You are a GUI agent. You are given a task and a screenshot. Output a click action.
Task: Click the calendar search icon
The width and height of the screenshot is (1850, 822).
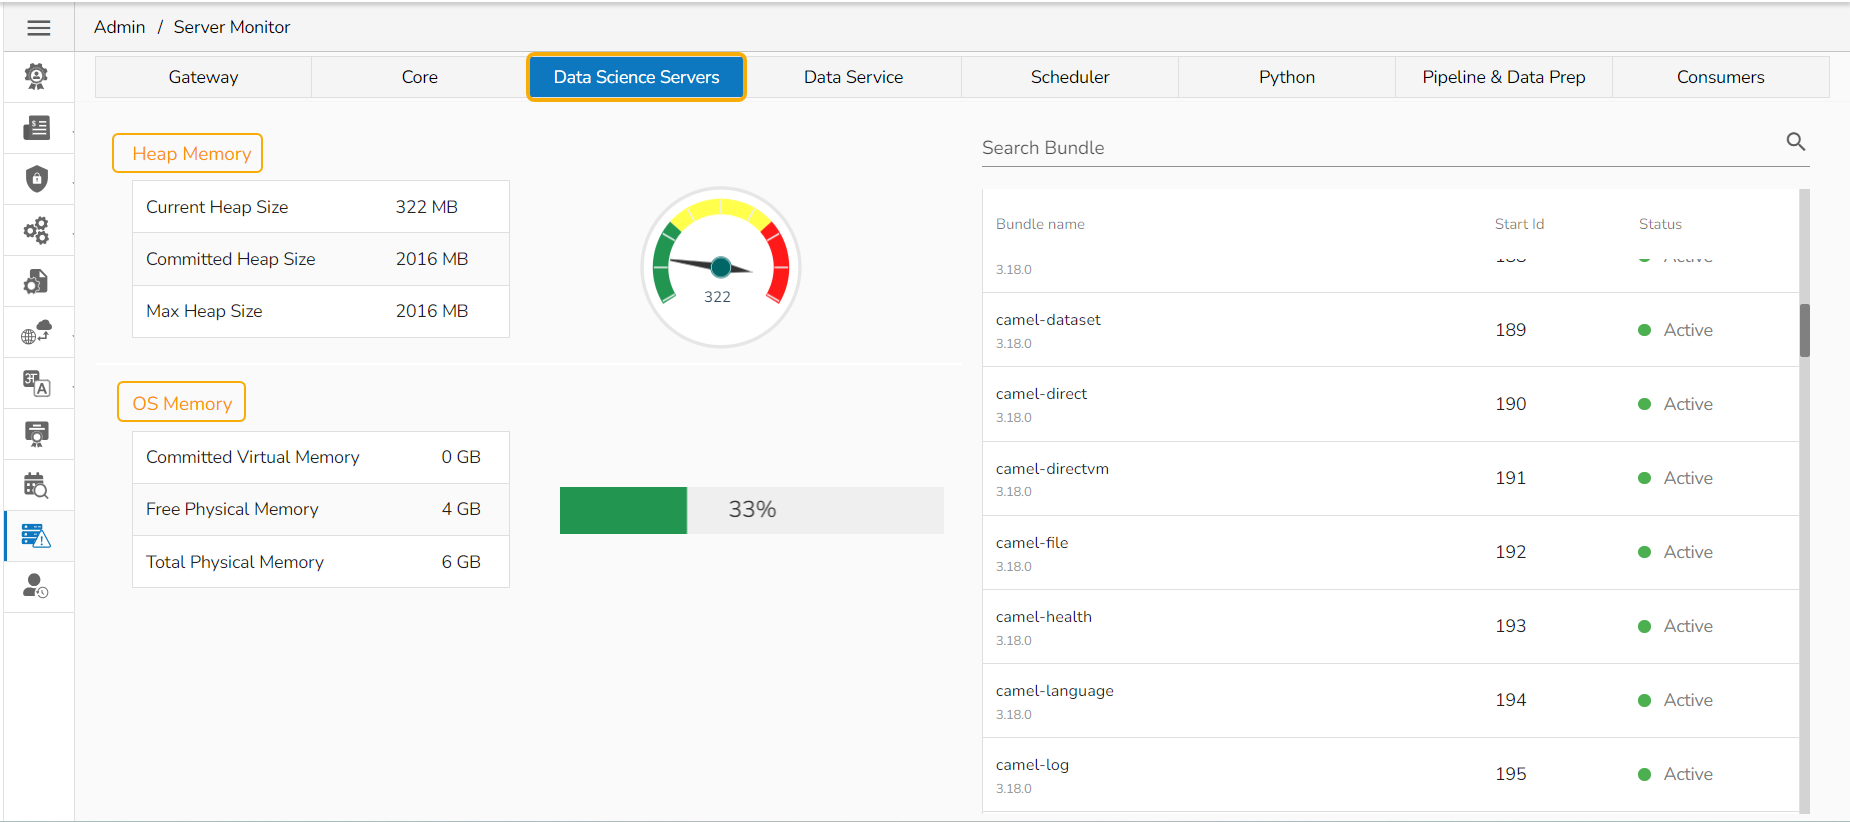point(37,486)
